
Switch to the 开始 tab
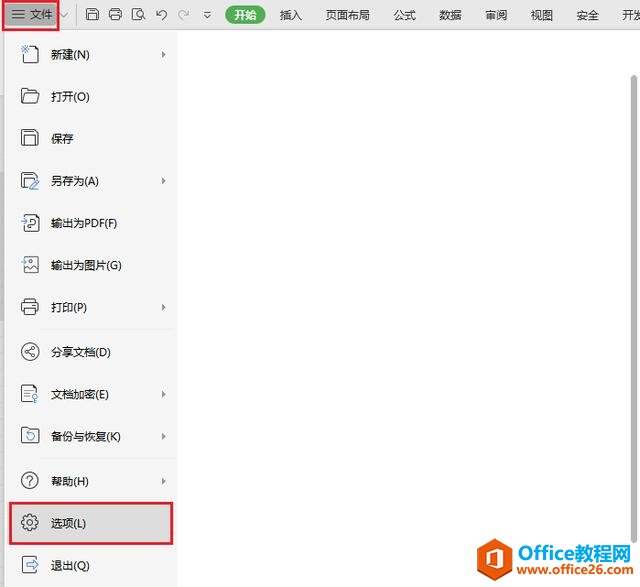pyautogui.click(x=245, y=15)
